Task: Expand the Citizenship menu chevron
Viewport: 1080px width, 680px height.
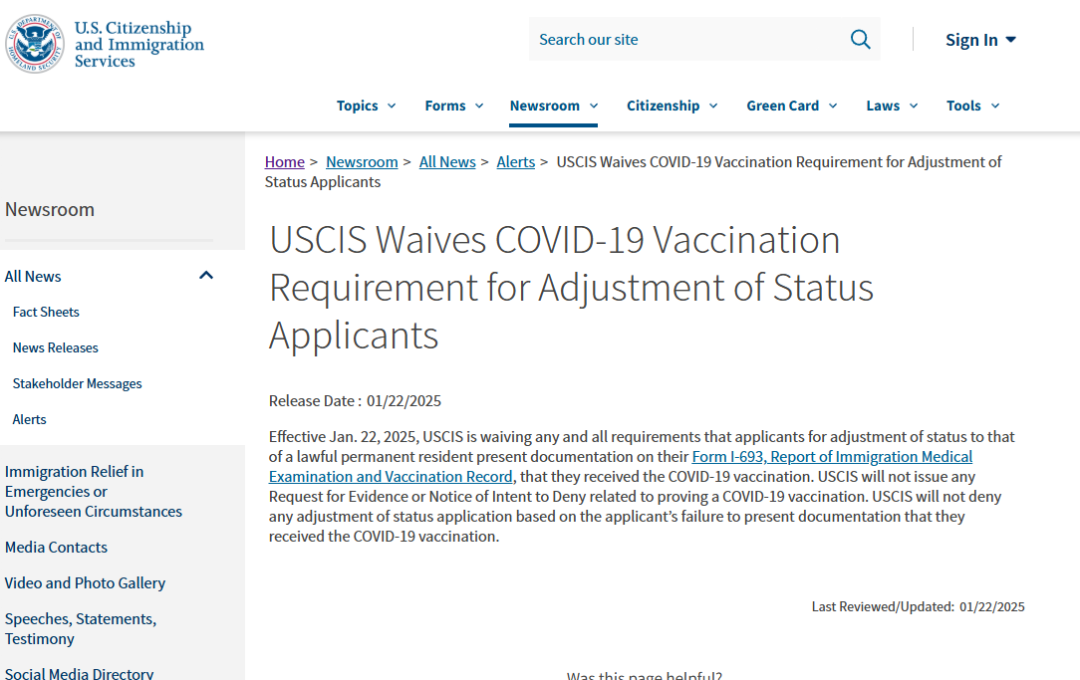Action: [714, 105]
